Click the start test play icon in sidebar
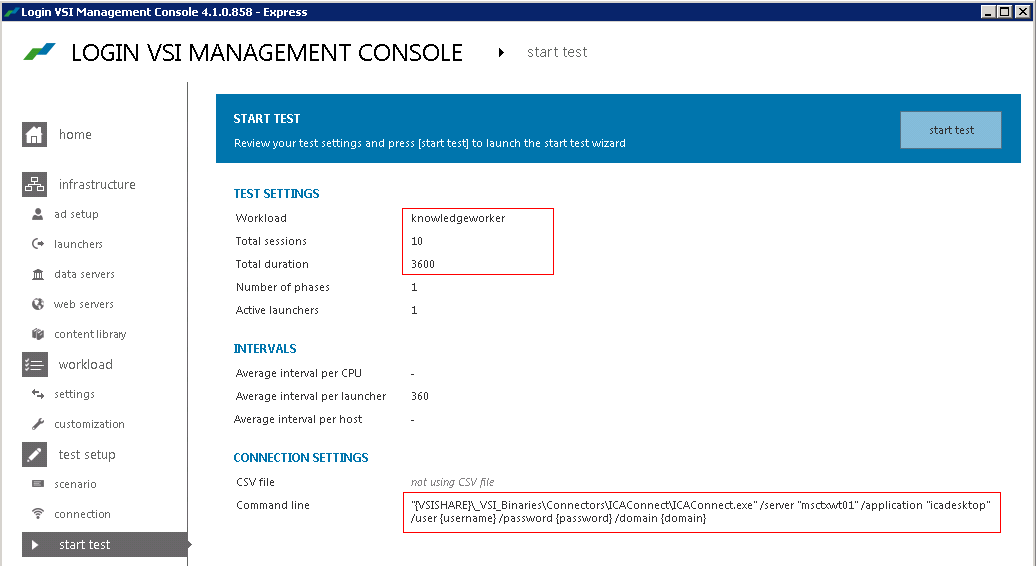Image resolution: width=1036 pixels, height=566 pixels. [x=35, y=545]
